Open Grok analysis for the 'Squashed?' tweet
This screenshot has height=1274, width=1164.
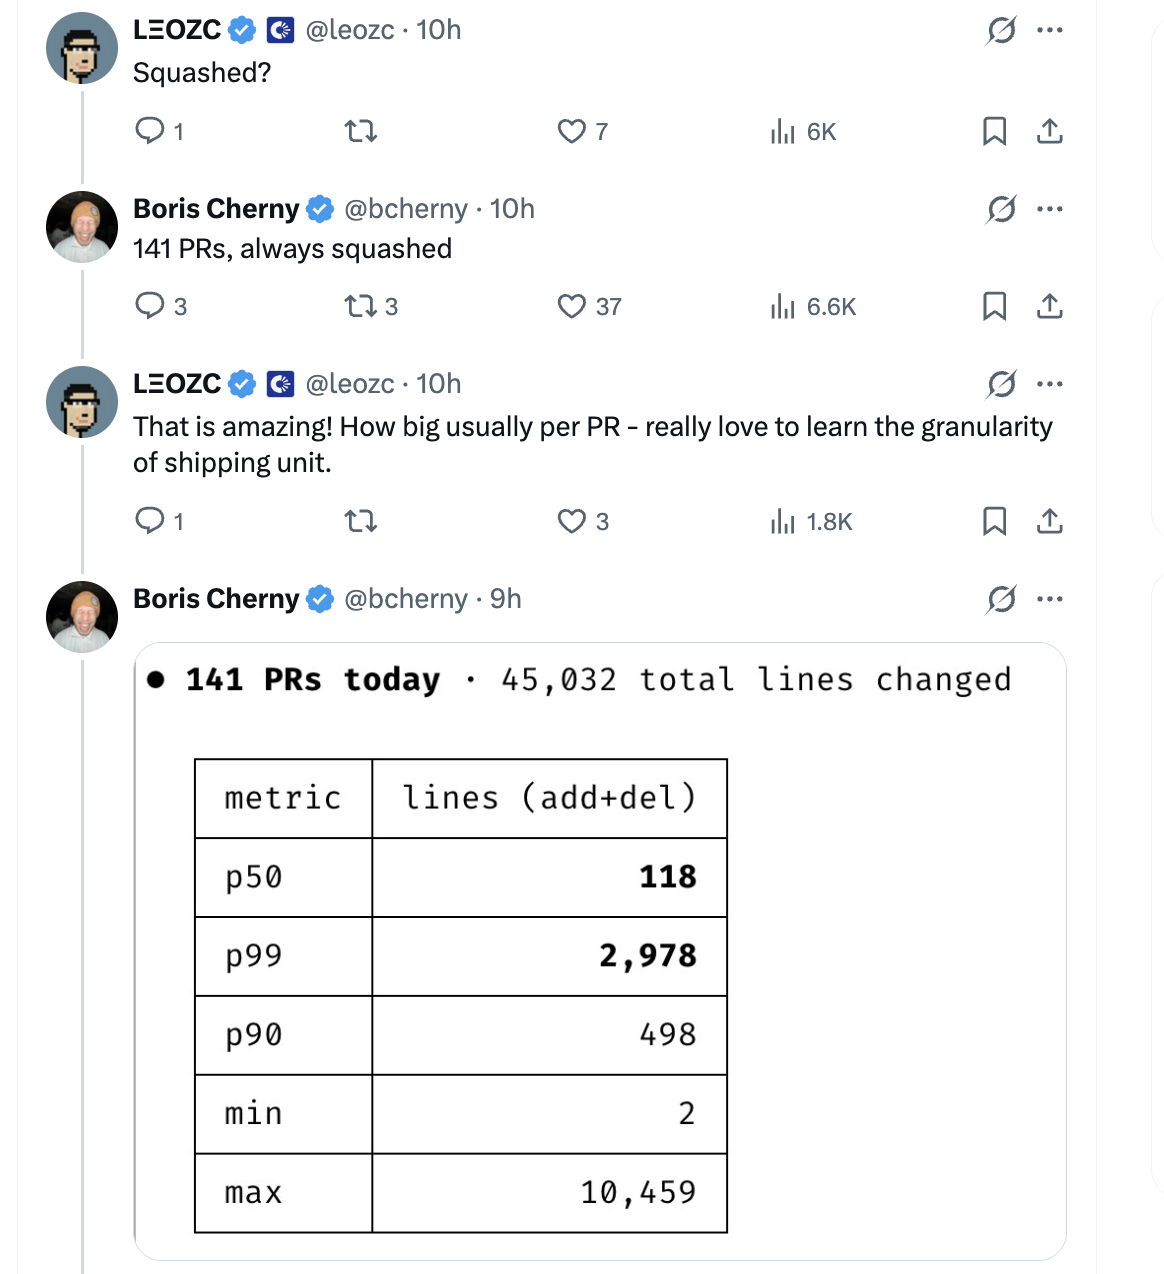[x=1000, y=30]
